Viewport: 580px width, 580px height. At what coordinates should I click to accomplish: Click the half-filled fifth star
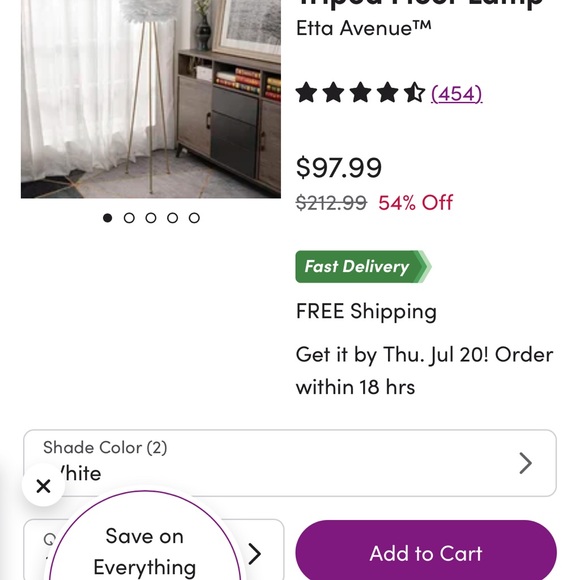pos(414,92)
